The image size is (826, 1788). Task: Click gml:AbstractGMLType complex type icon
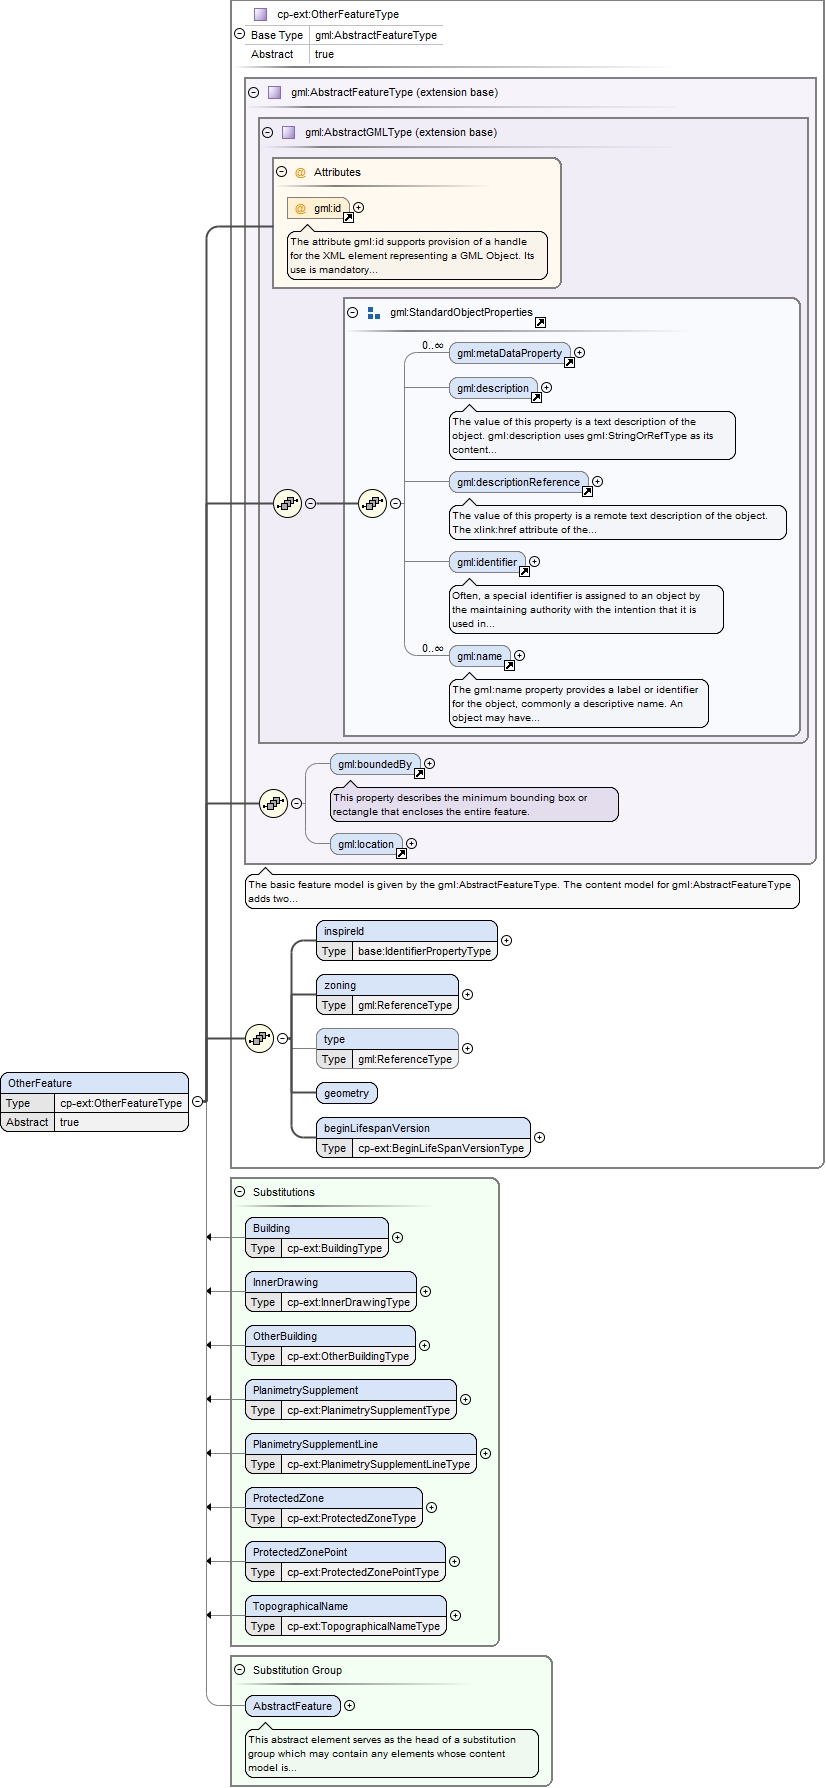click(x=289, y=132)
